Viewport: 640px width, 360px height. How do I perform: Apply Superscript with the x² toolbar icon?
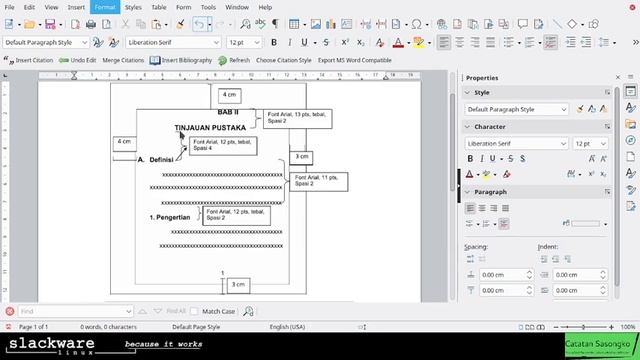tap(345, 42)
